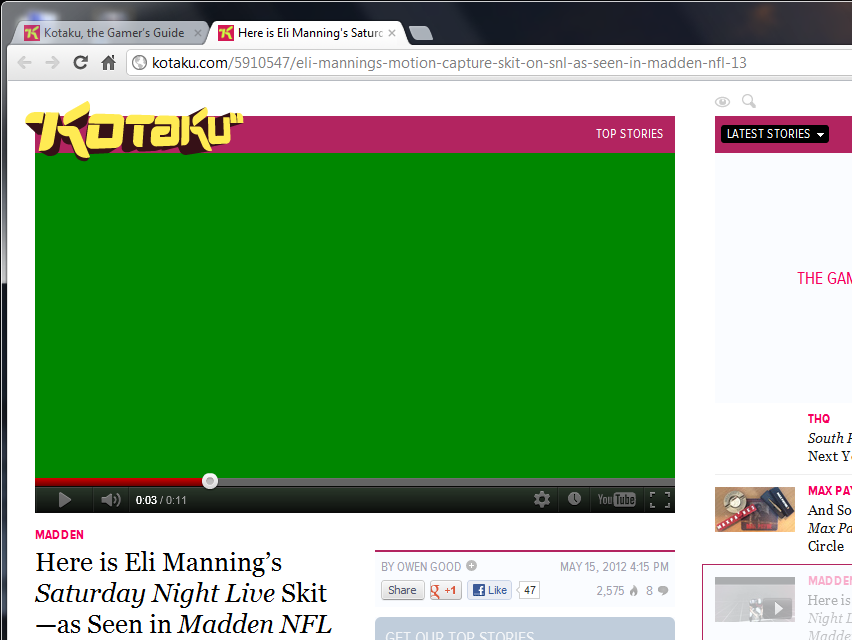The height and width of the screenshot is (640, 852).
Task: Click the May 15, 2012 timestamp
Action: tap(614, 567)
